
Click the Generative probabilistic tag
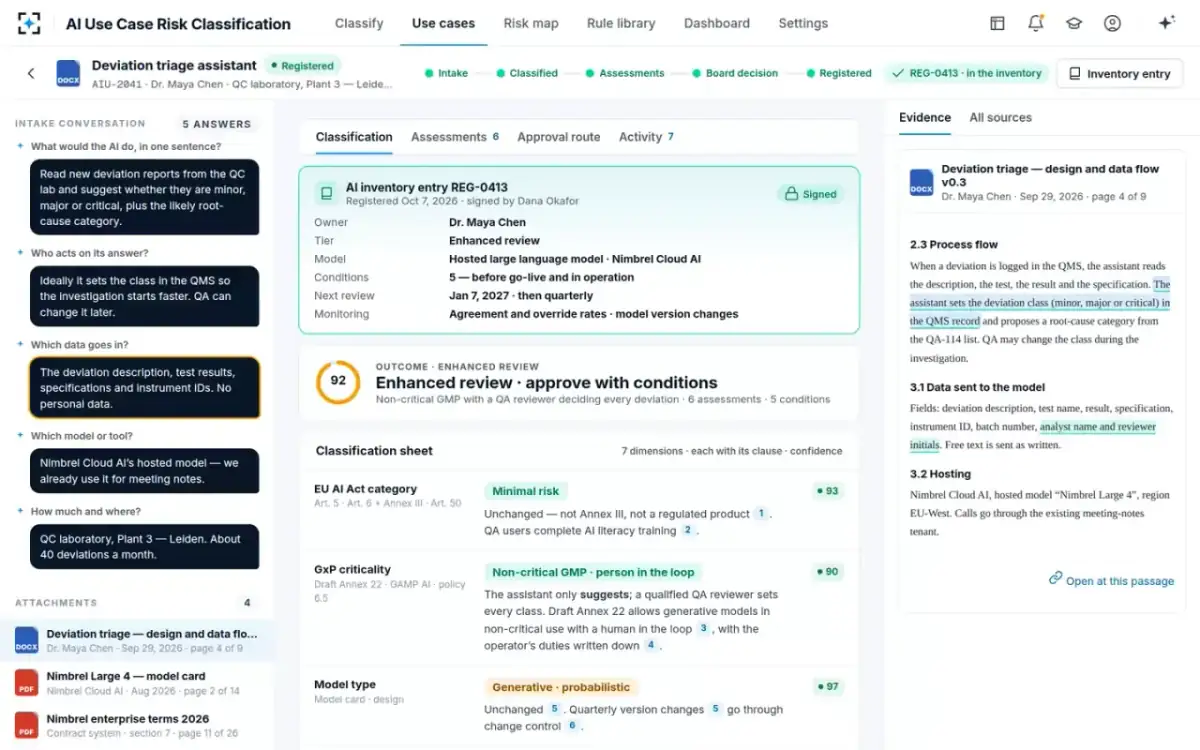click(x=561, y=687)
